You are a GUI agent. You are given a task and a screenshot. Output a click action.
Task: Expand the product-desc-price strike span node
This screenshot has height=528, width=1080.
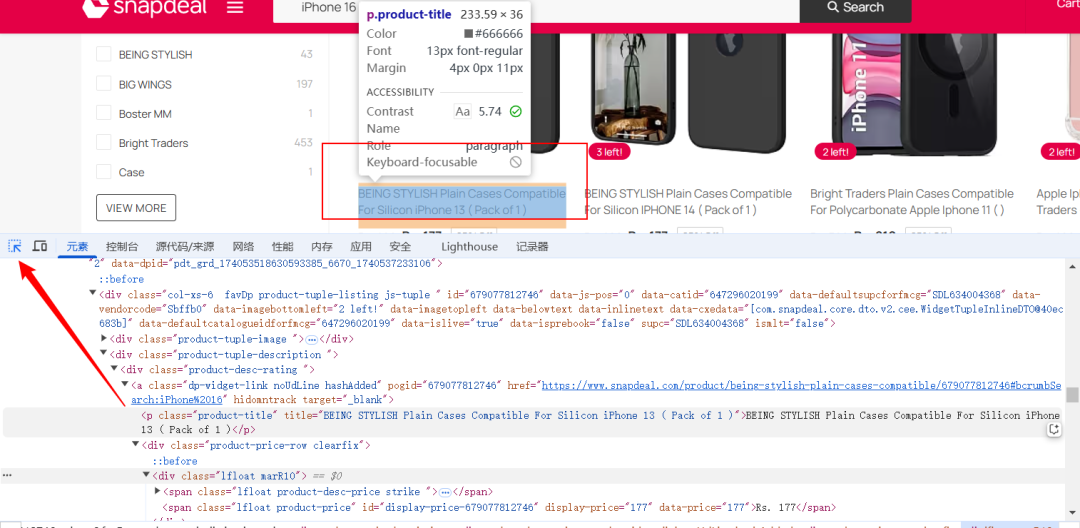click(157, 492)
